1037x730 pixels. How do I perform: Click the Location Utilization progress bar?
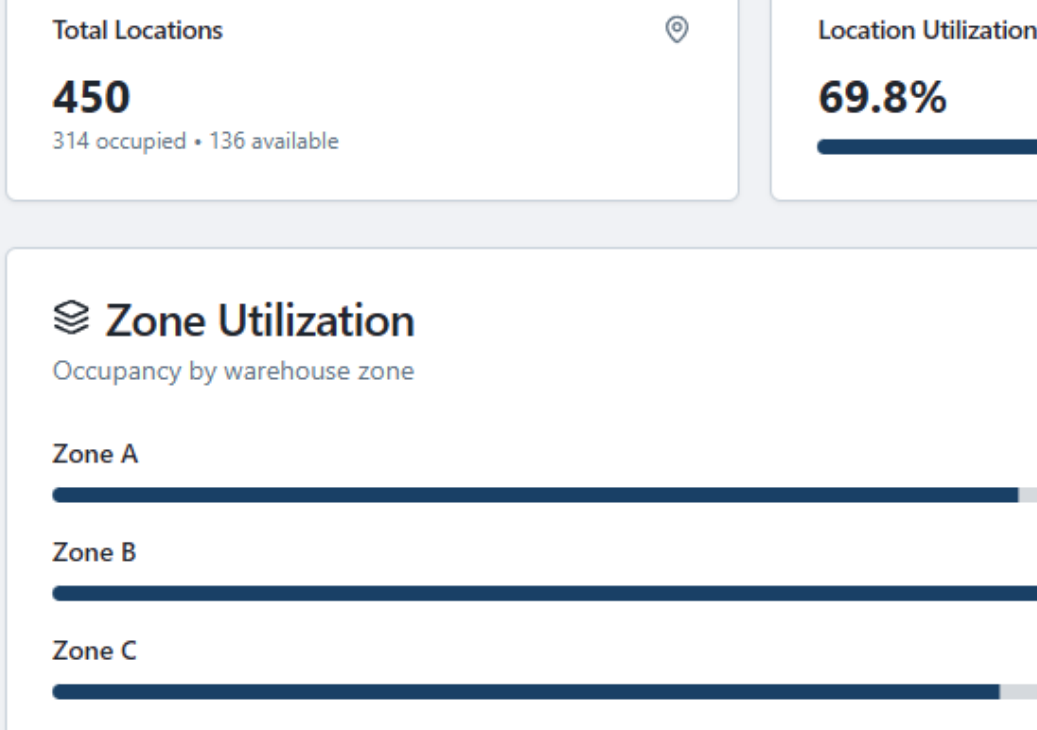(926, 147)
